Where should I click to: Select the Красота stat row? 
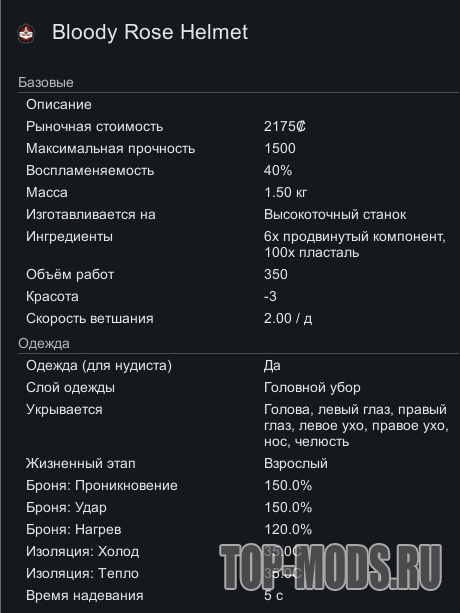[x=238, y=296]
